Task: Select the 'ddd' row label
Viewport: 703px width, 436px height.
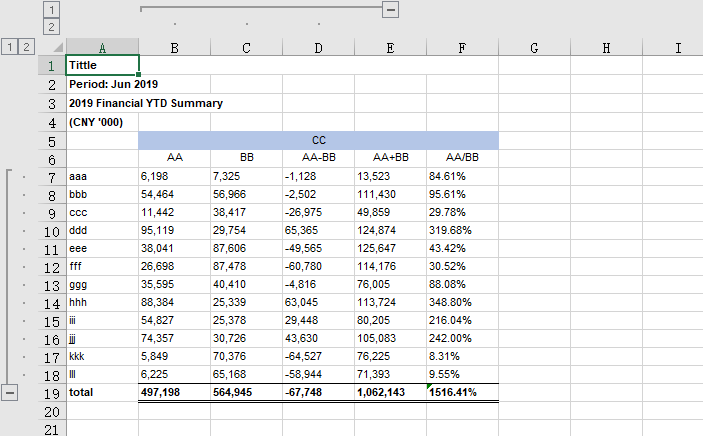Action: [x=102, y=231]
